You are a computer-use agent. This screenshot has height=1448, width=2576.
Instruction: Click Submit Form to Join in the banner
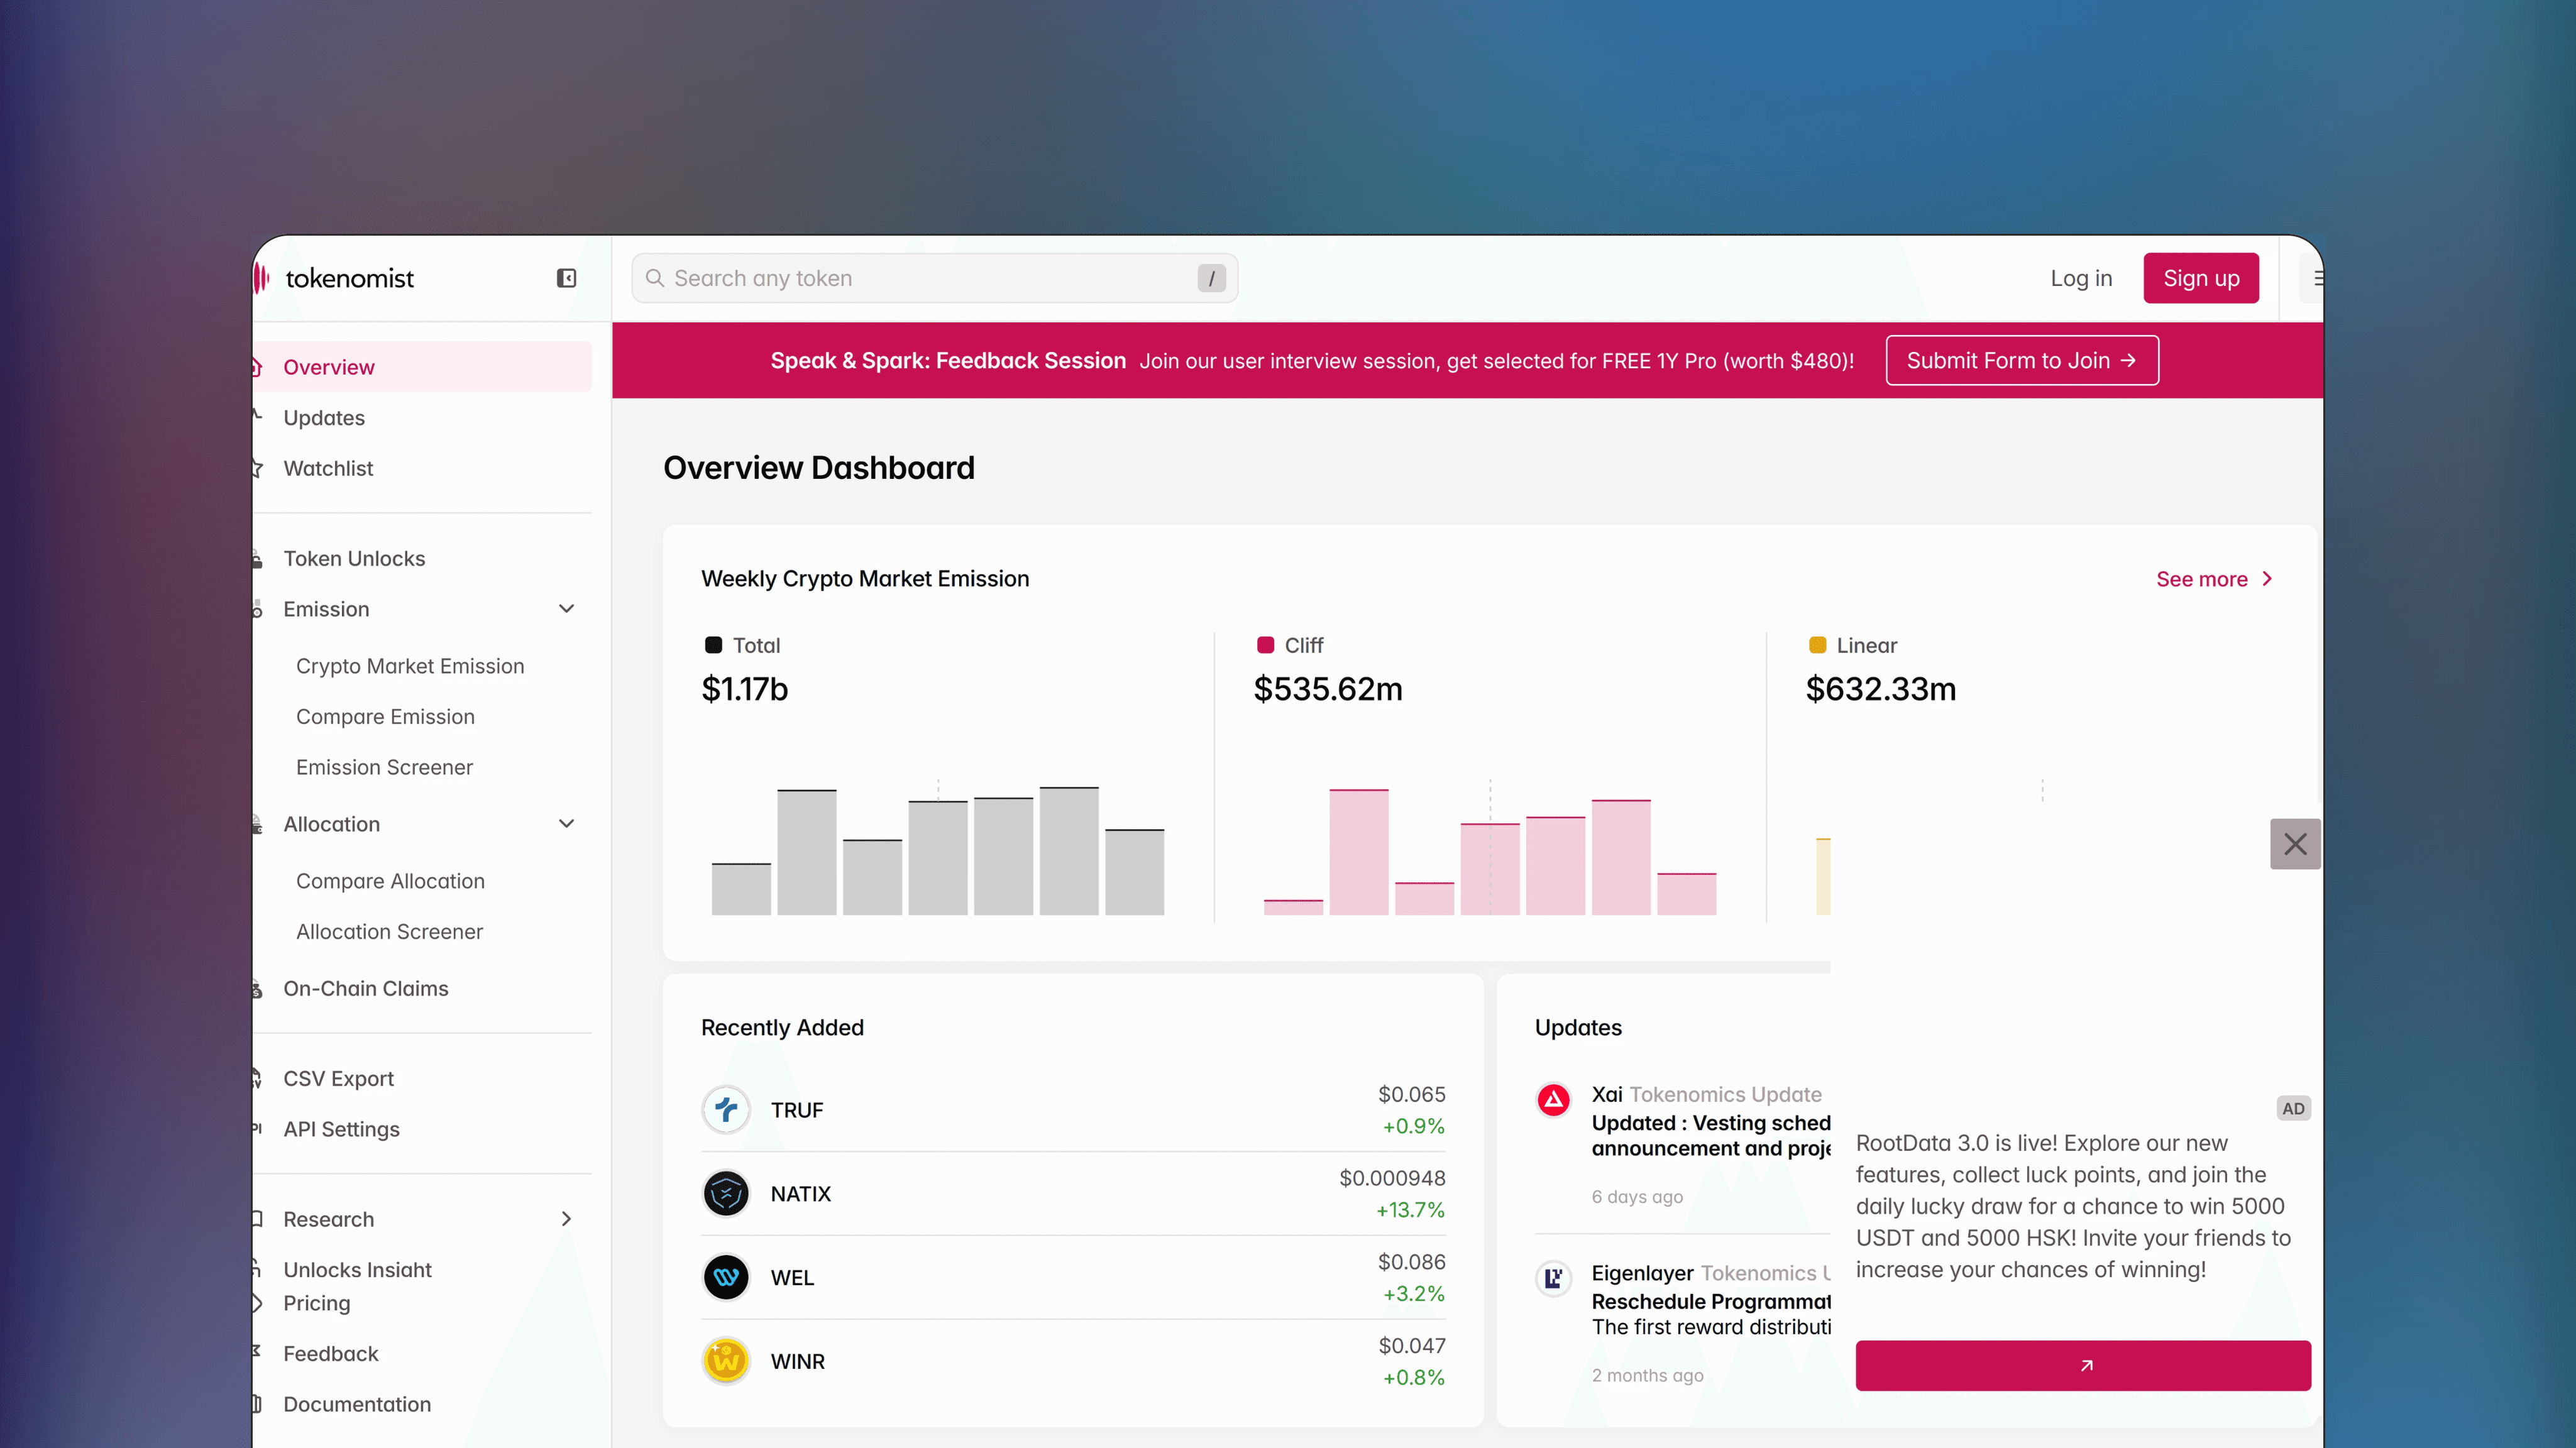[x=2021, y=360]
